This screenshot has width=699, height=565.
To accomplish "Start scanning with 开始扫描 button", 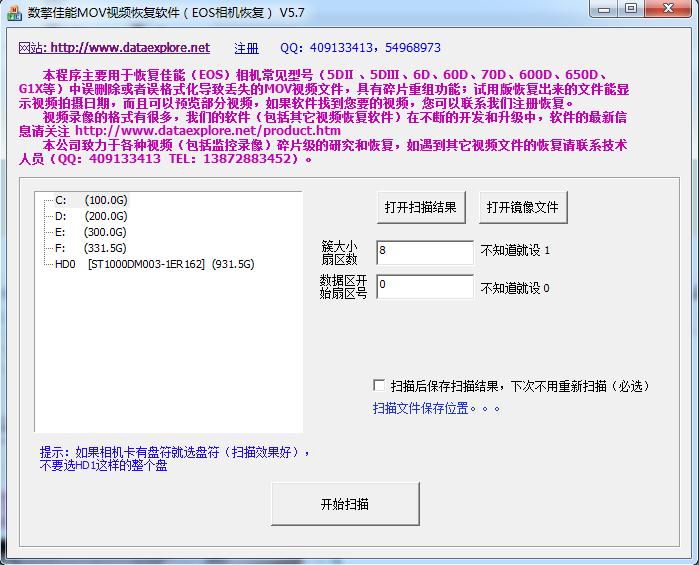I will tap(345, 504).
